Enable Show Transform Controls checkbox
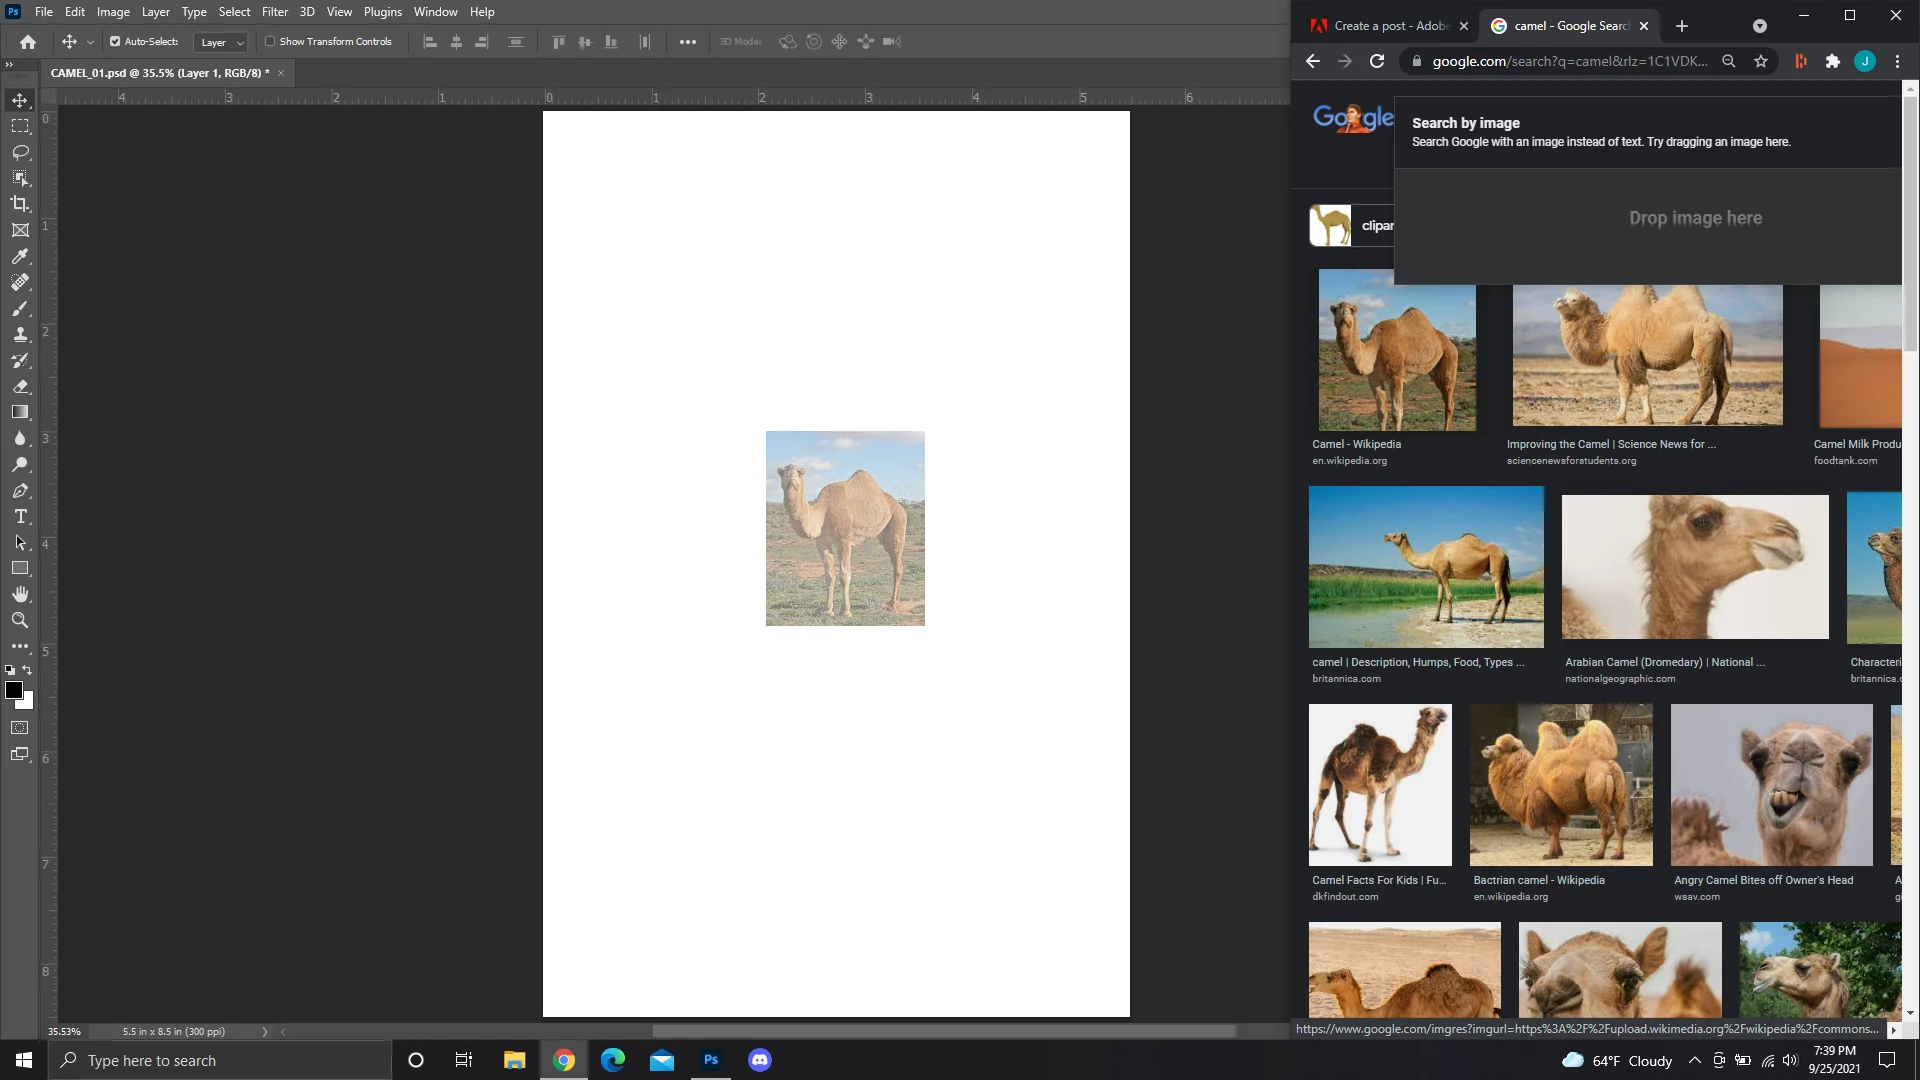1920x1080 pixels. (x=270, y=42)
